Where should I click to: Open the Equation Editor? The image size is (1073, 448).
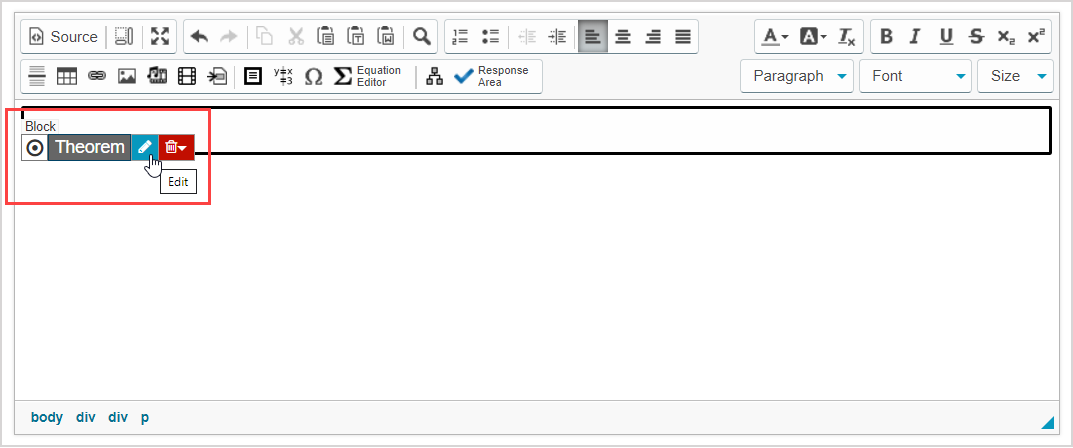click(367, 76)
